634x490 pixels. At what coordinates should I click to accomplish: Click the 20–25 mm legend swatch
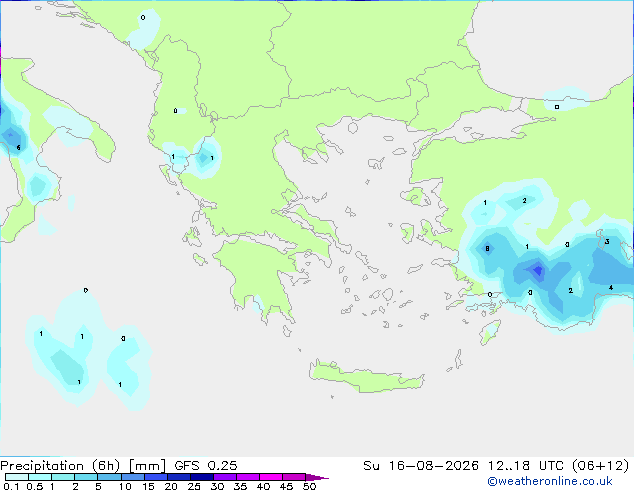pos(178,477)
